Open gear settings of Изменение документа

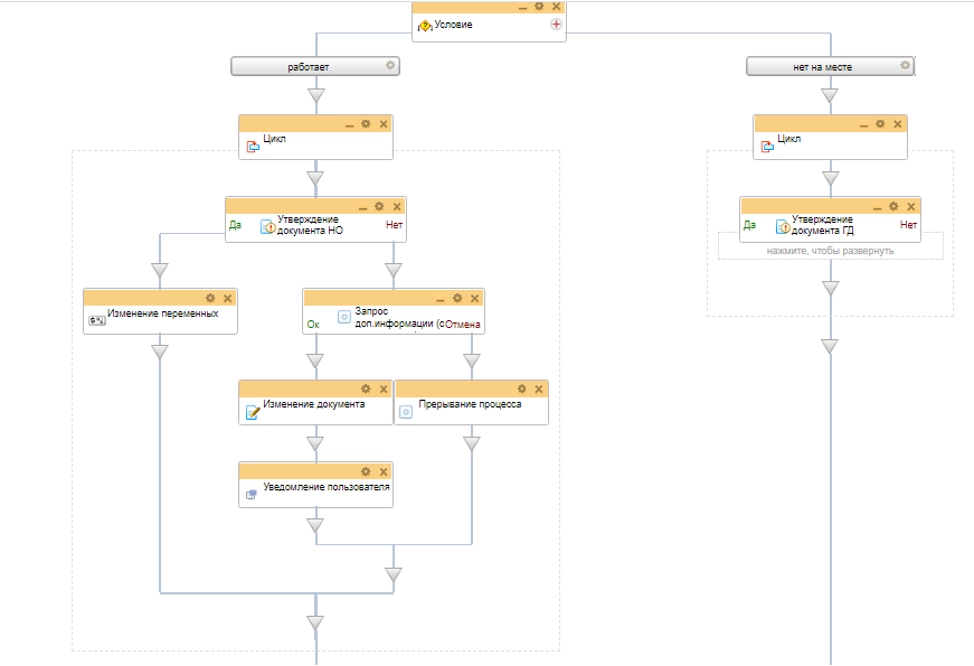click(x=366, y=389)
